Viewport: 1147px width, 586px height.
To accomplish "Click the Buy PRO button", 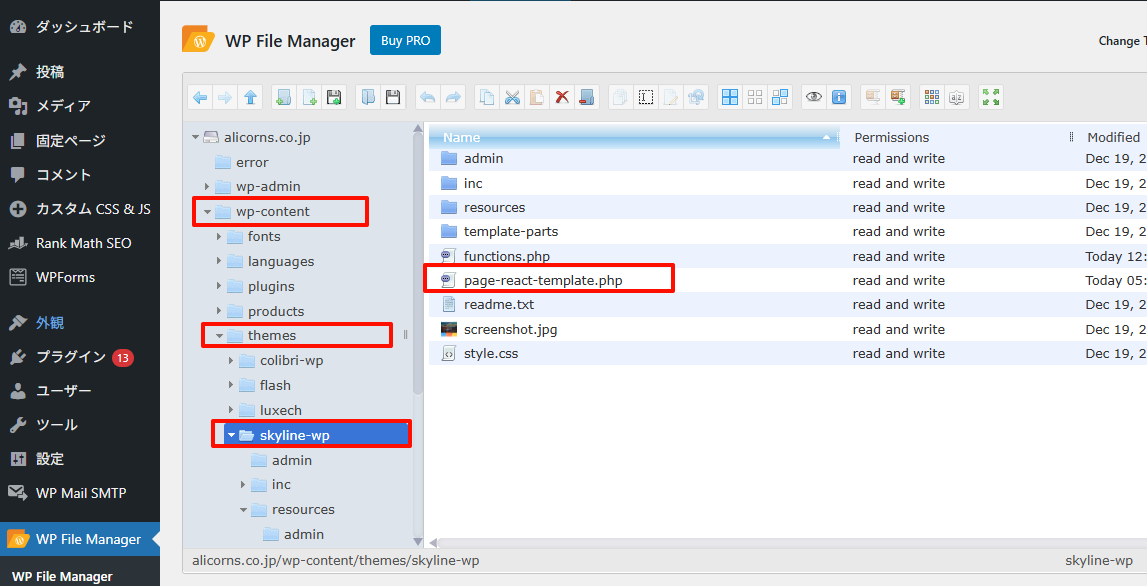I will 405,41.
